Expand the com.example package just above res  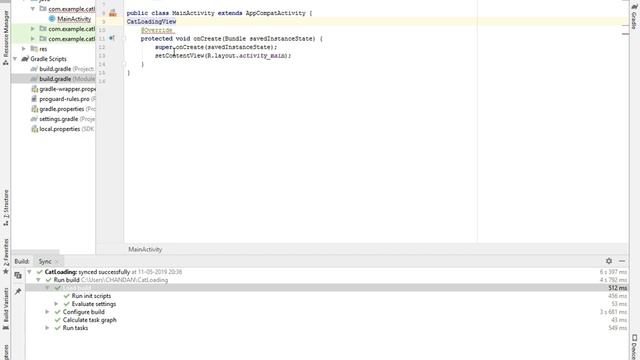[x=33, y=39]
